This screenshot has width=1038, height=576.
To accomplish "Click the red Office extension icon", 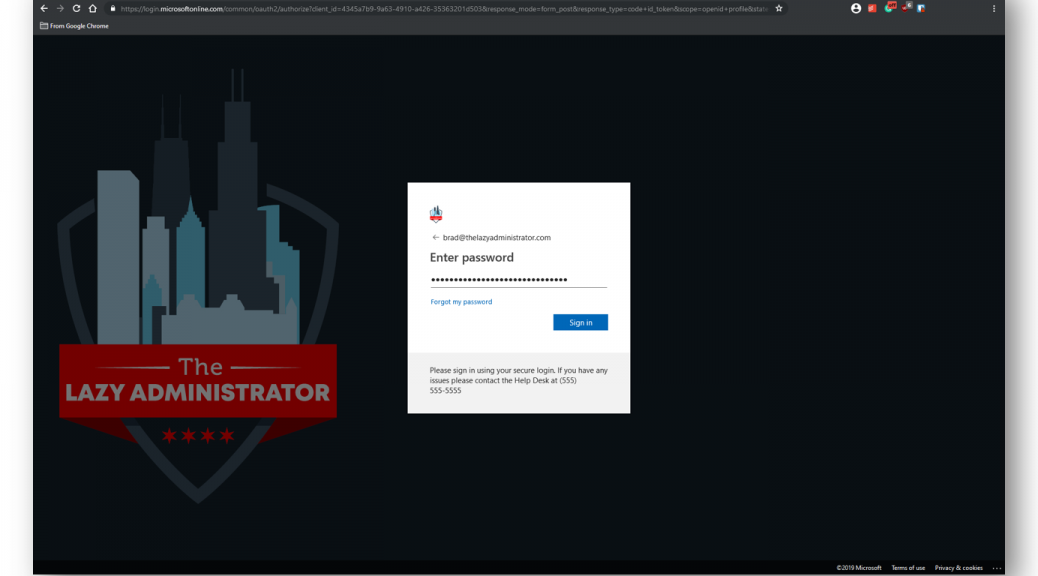I will pos(872,9).
